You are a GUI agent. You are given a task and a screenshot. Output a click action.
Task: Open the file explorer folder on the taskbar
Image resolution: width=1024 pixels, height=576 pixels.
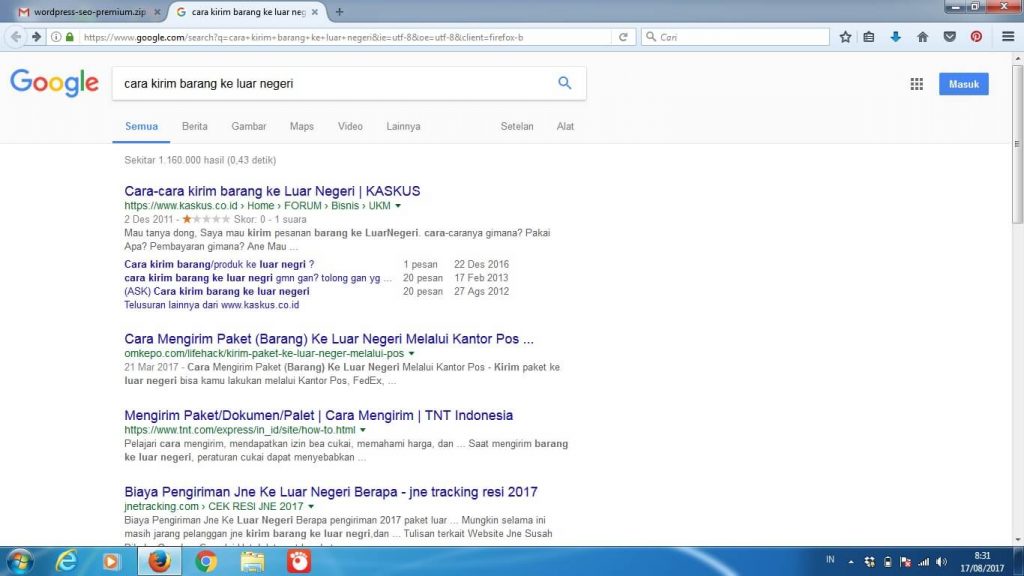click(x=252, y=561)
